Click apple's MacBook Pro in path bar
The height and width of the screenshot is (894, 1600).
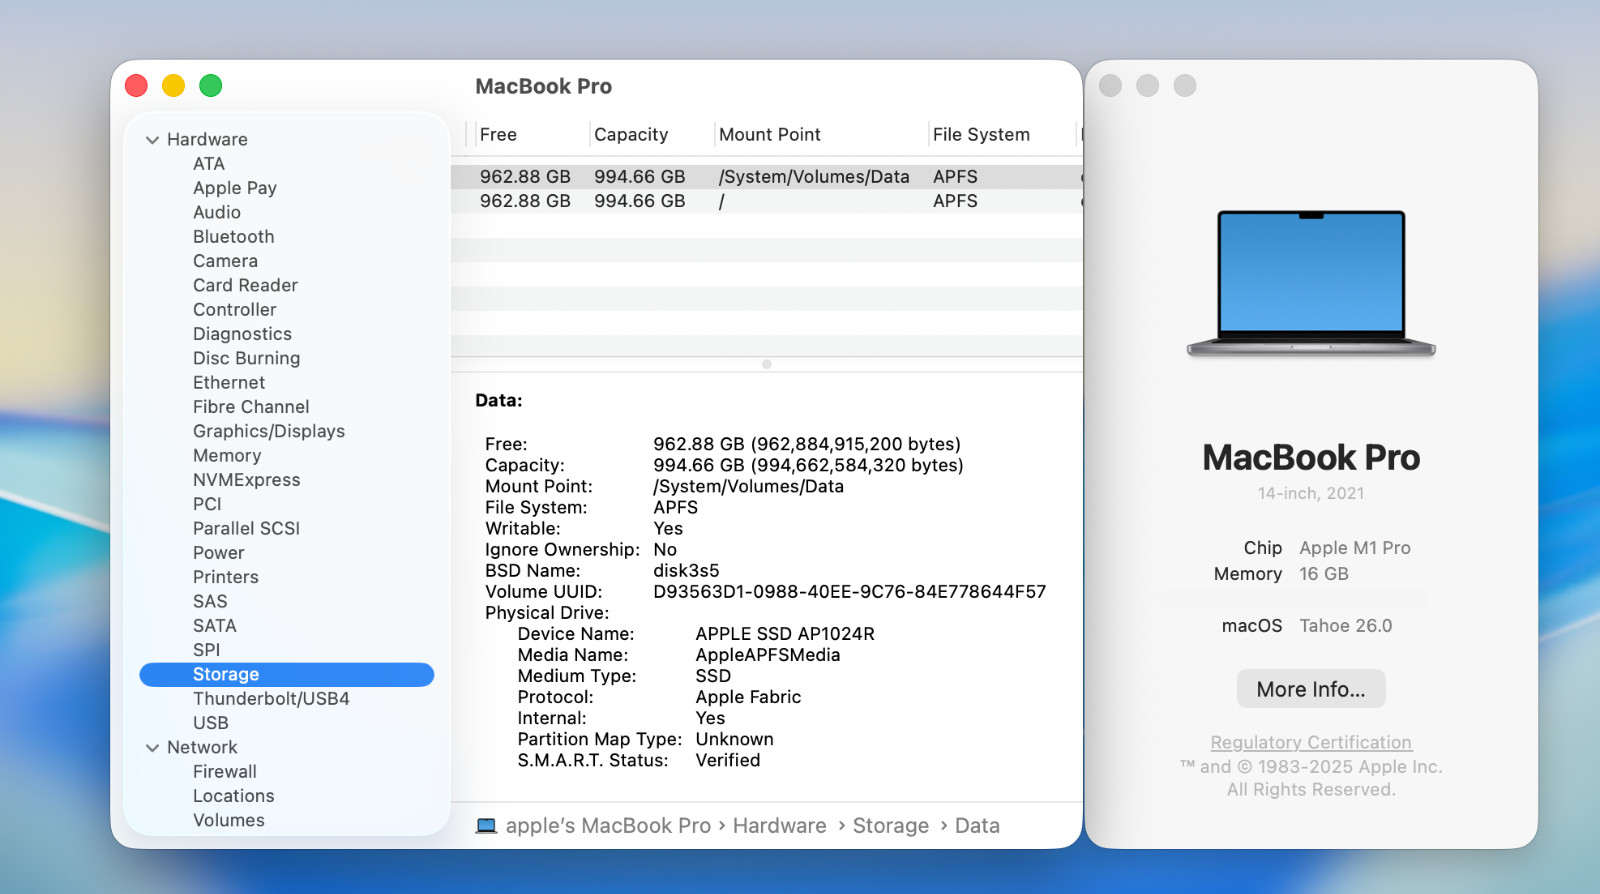608,826
